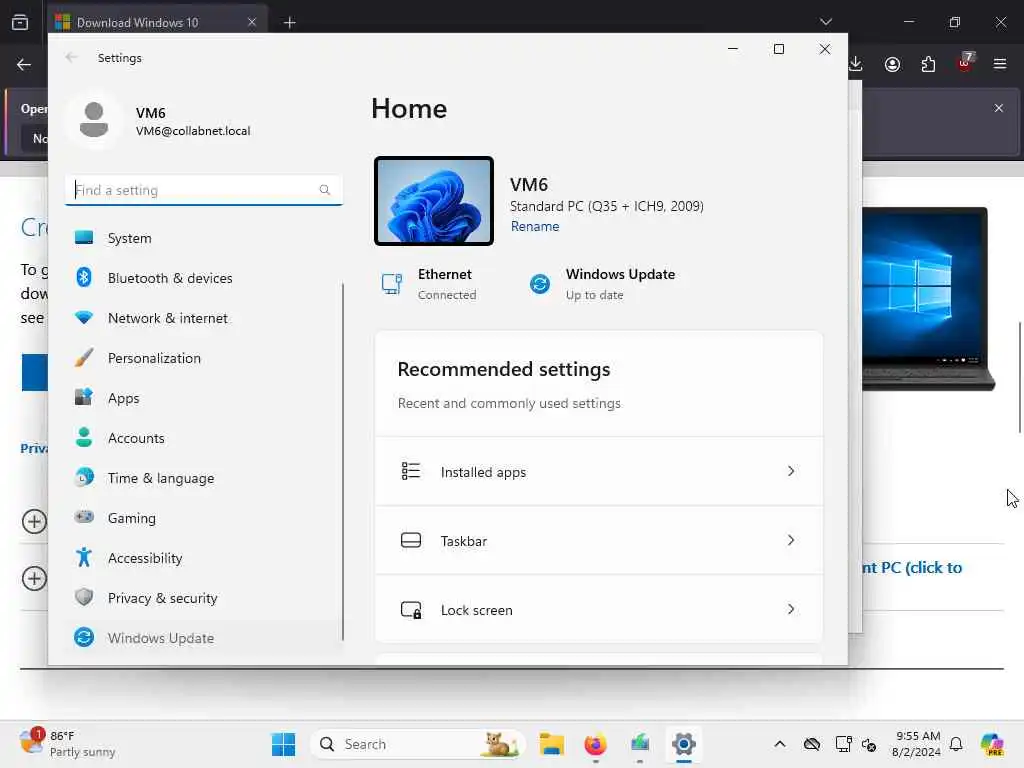Screen dimensions: 1024x768
Task: Click the taskbar Search box
Action: 418,744
